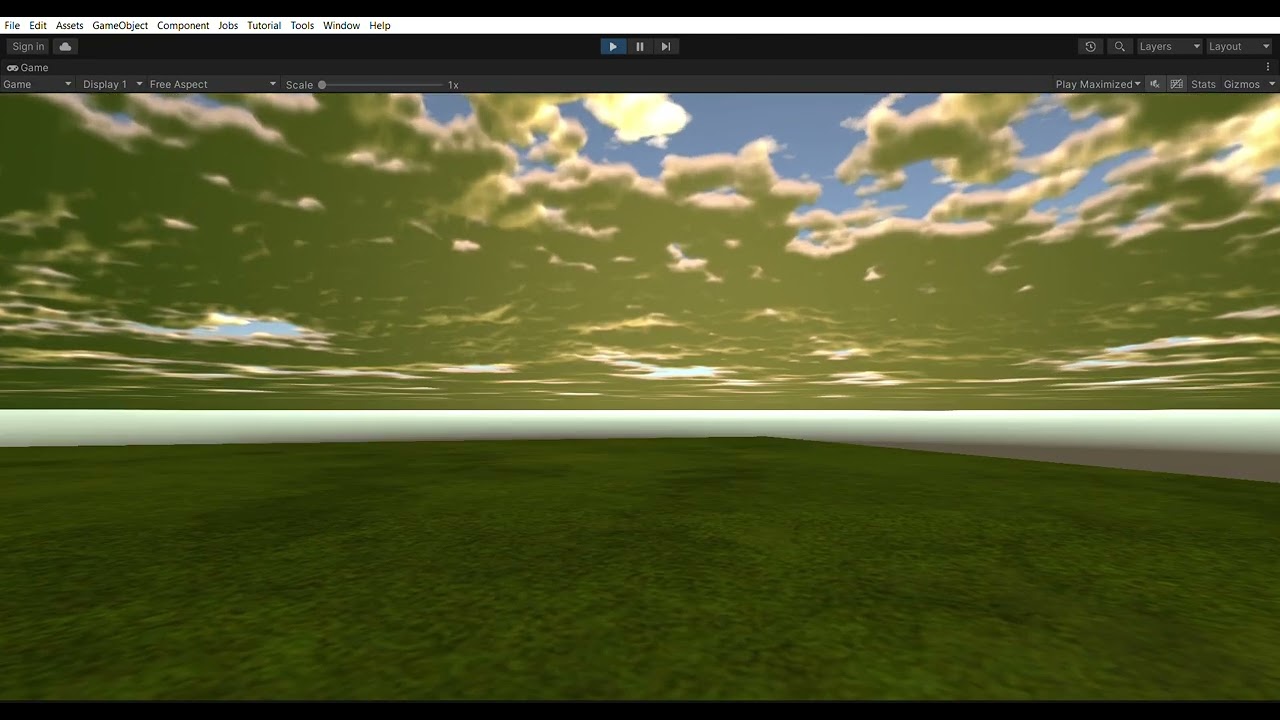Open the Display 1 dropdown
Image resolution: width=1280 pixels, height=720 pixels.
coord(112,84)
